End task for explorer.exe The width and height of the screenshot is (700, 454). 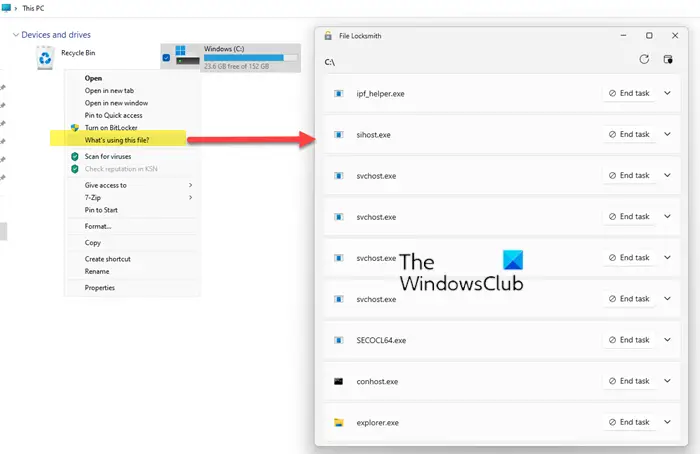(x=629, y=422)
